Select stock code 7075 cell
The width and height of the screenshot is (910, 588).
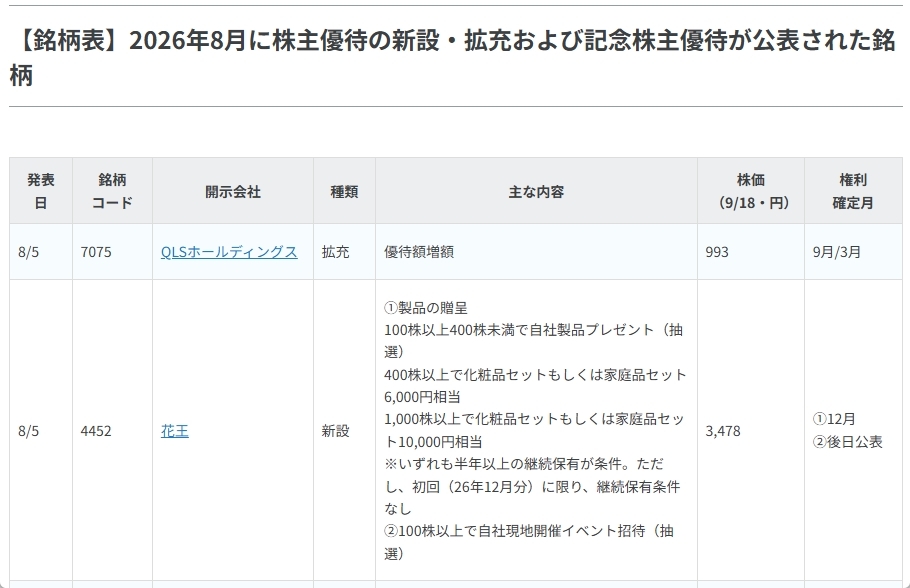pos(112,252)
